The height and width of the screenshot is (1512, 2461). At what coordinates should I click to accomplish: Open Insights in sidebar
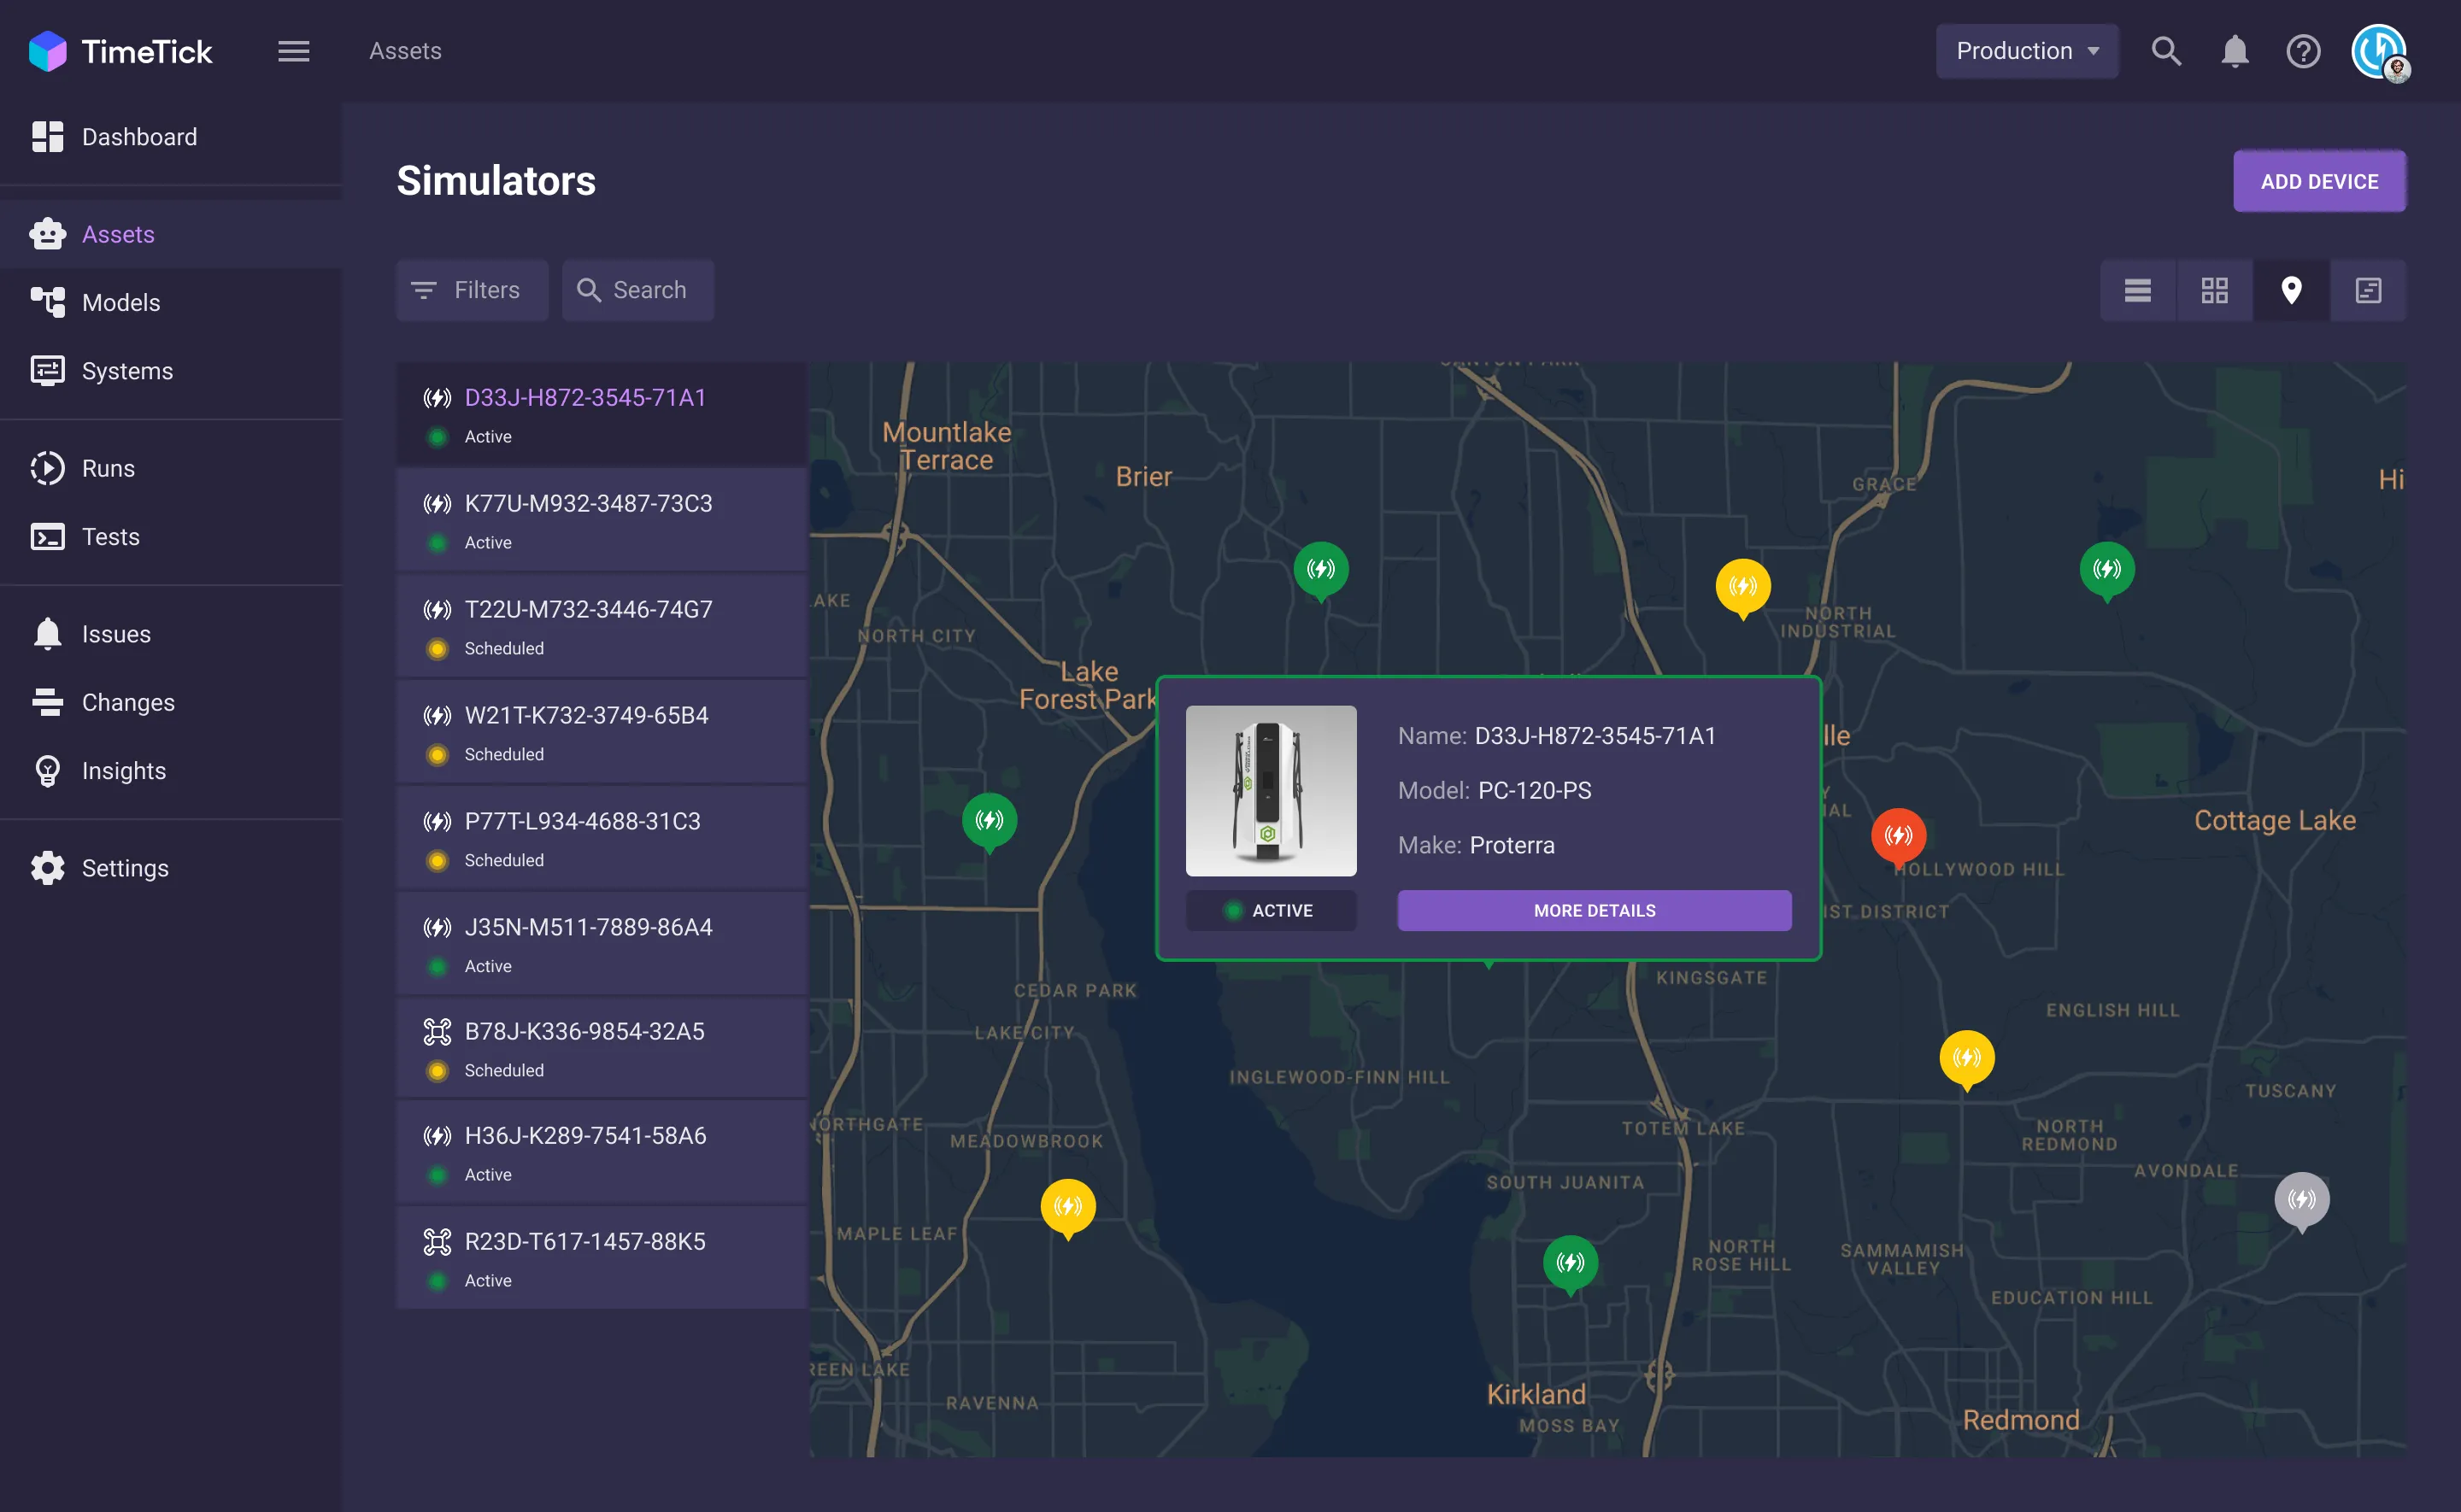click(171, 771)
